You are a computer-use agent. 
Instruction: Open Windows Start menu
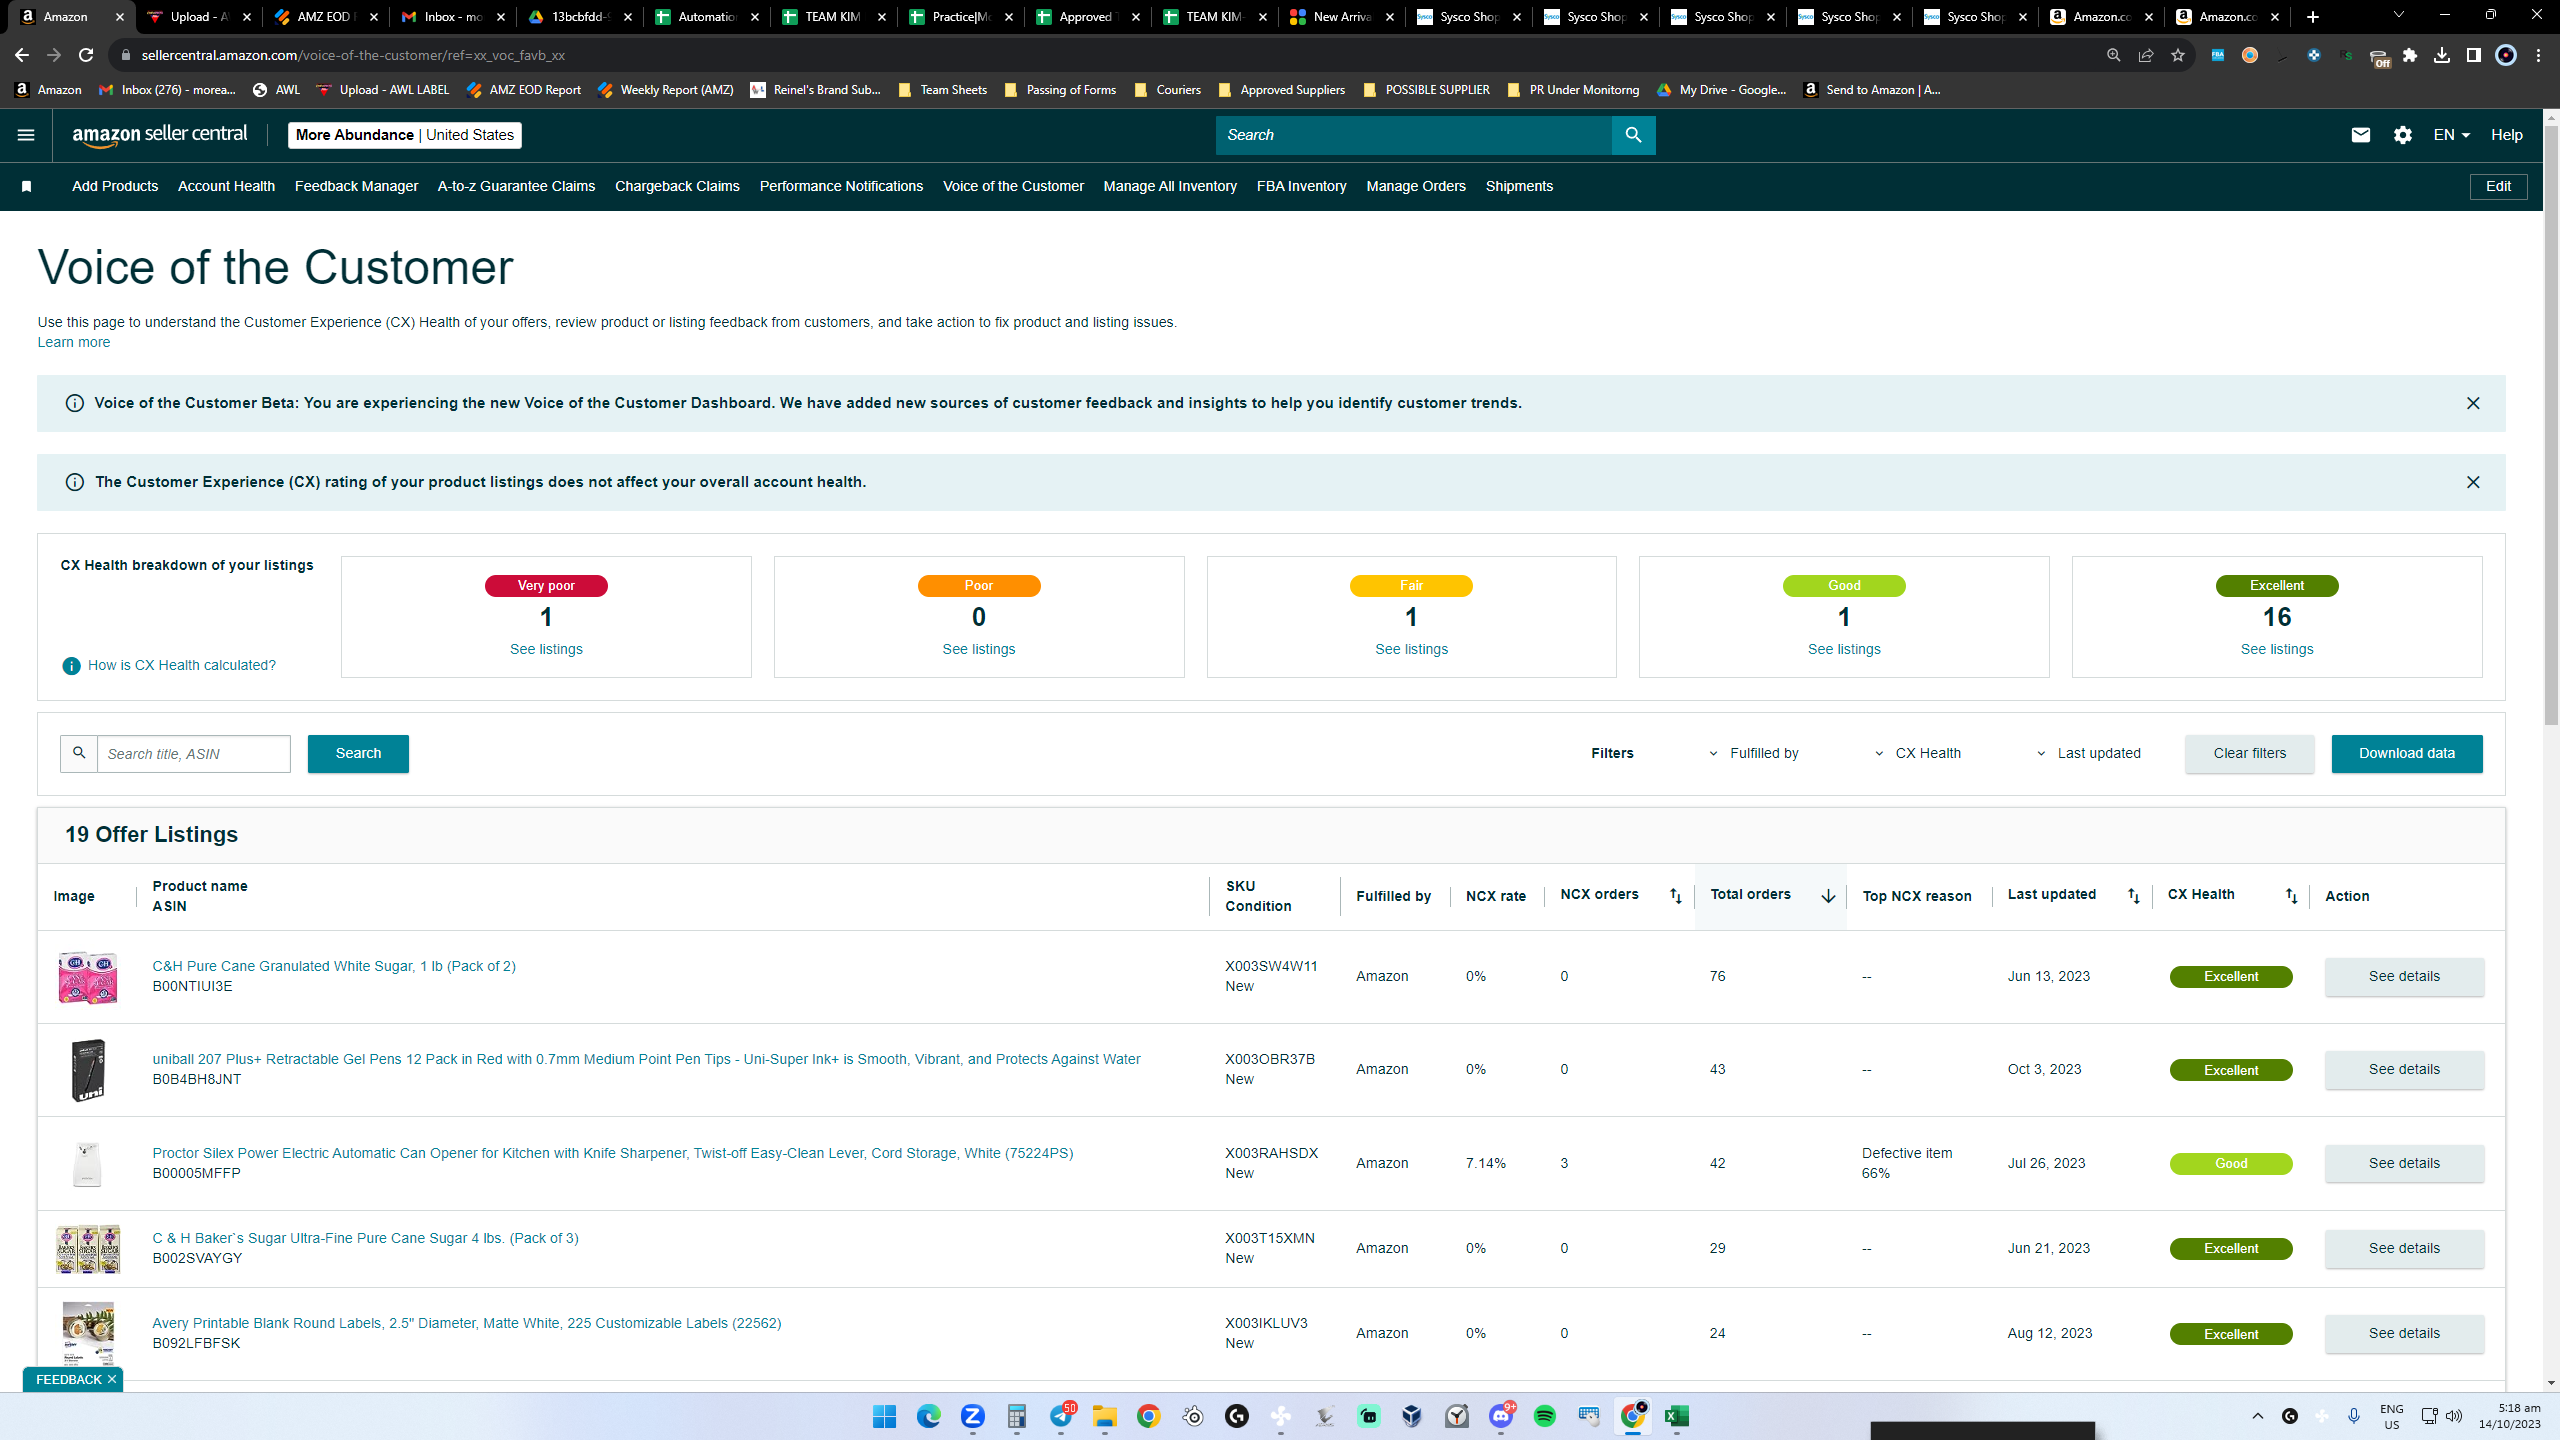884,1416
